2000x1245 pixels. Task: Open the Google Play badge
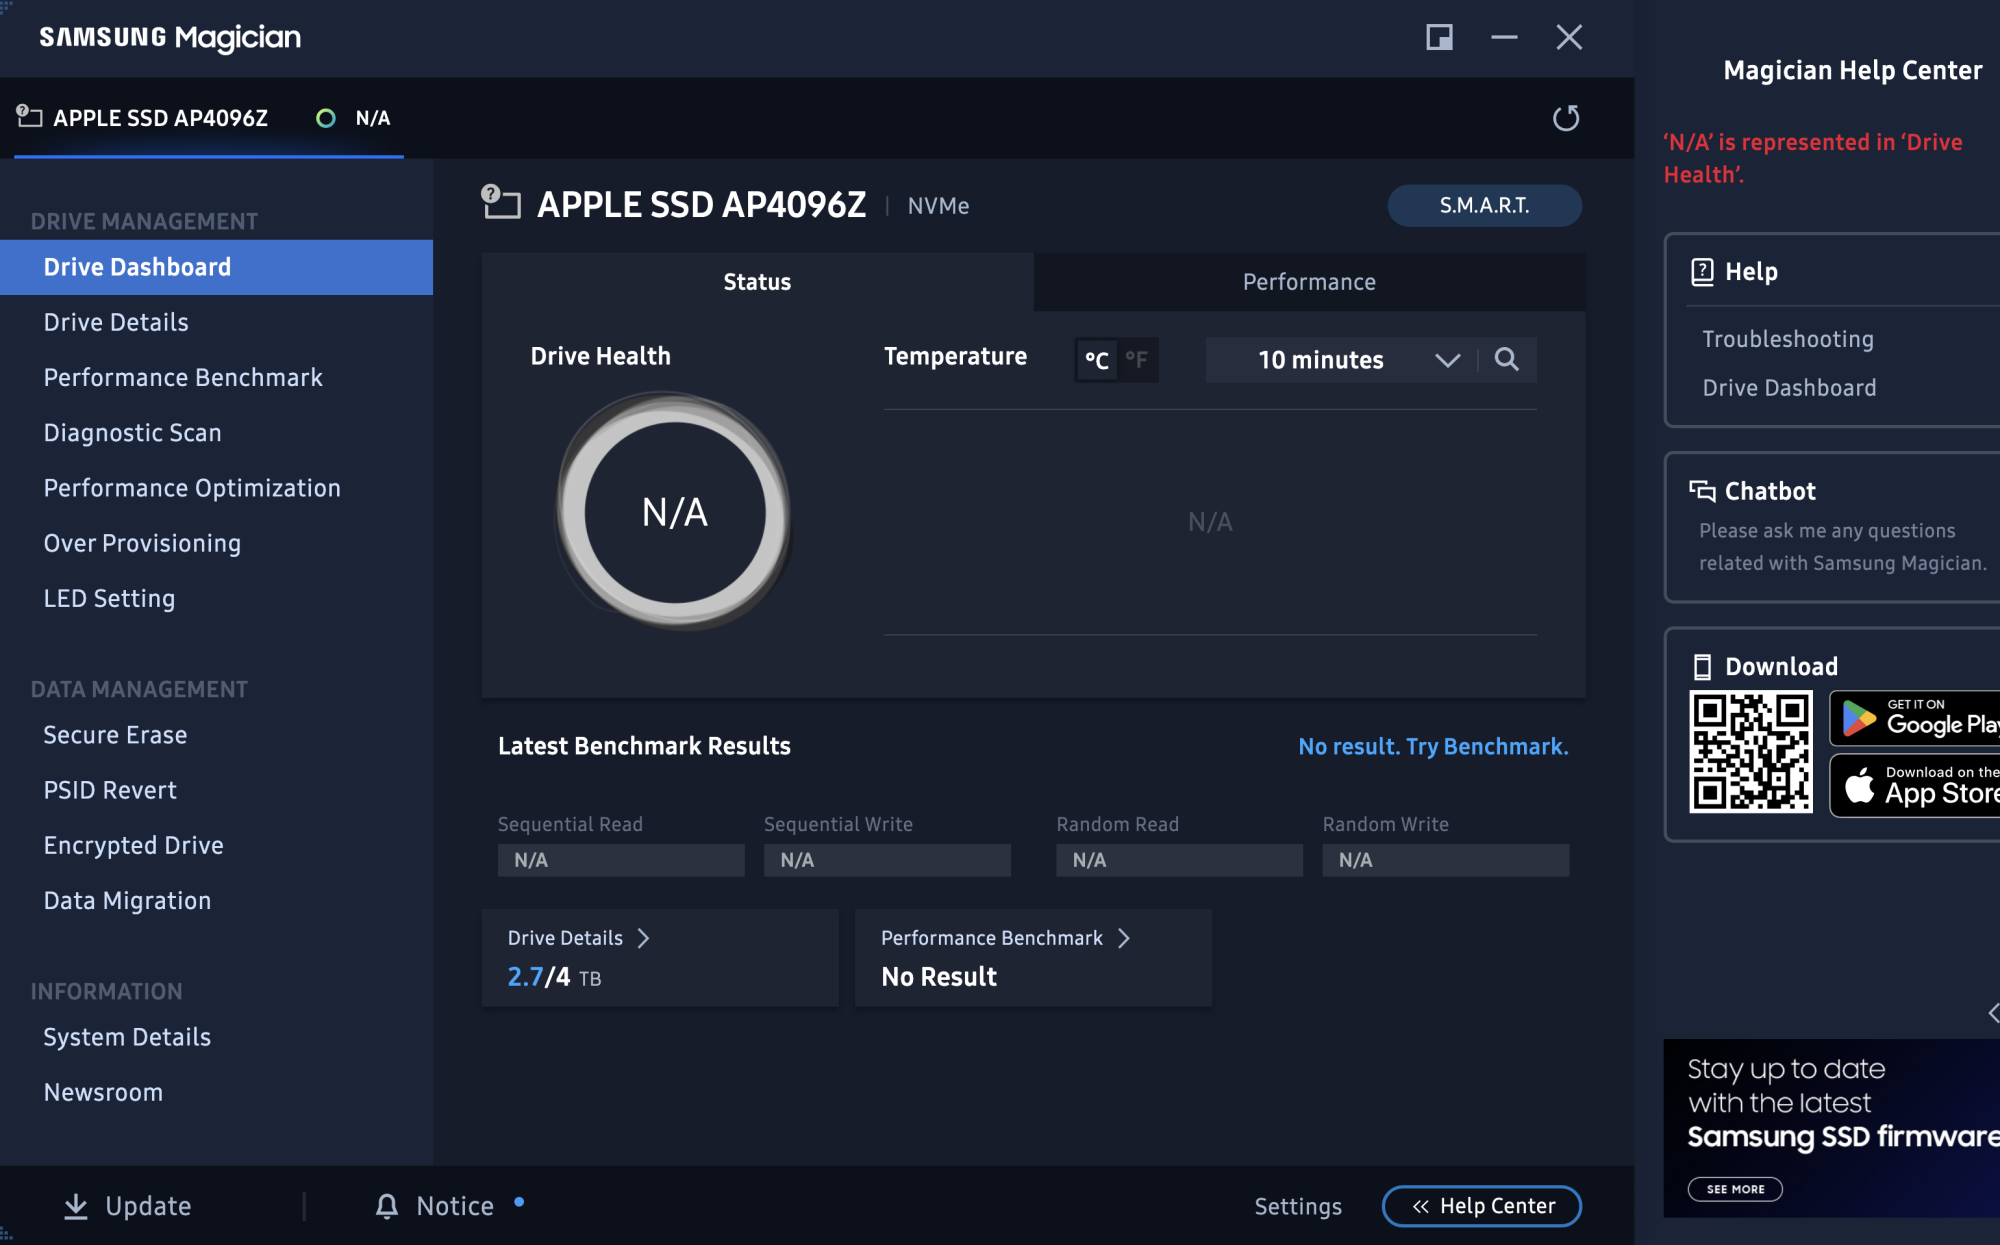click(1914, 718)
